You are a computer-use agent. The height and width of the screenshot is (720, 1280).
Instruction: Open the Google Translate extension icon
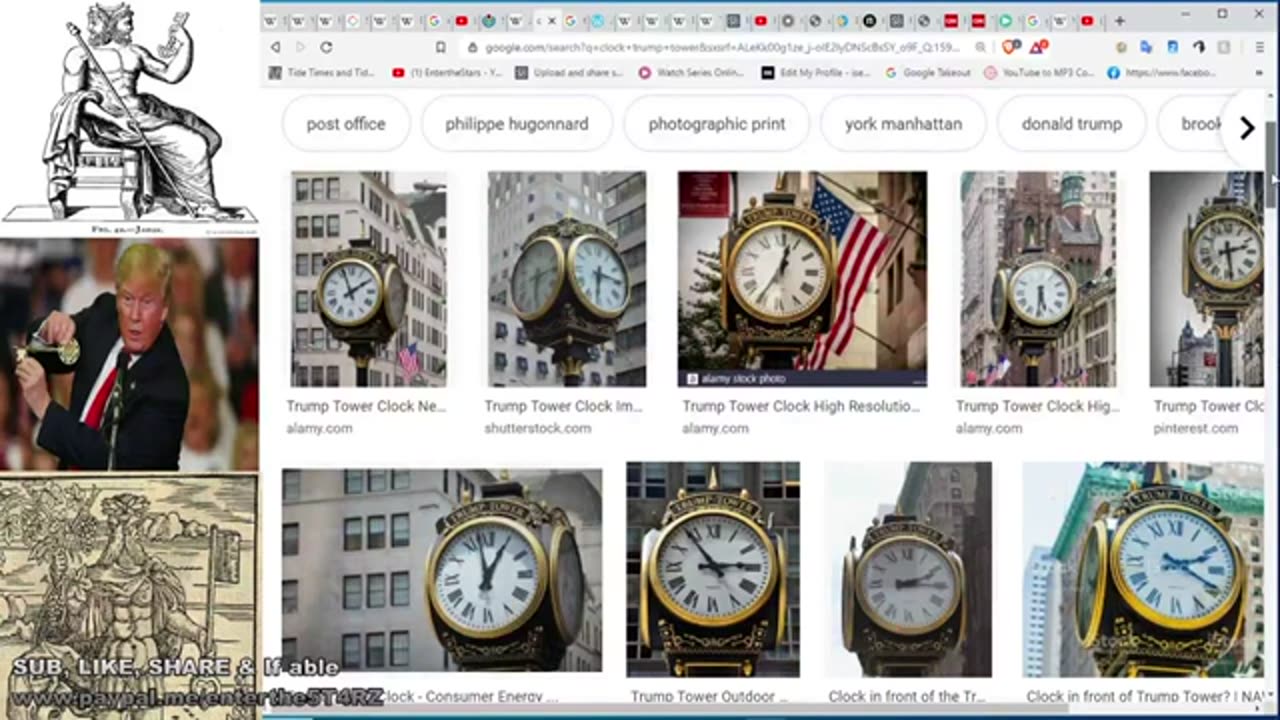(x=1146, y=47)
